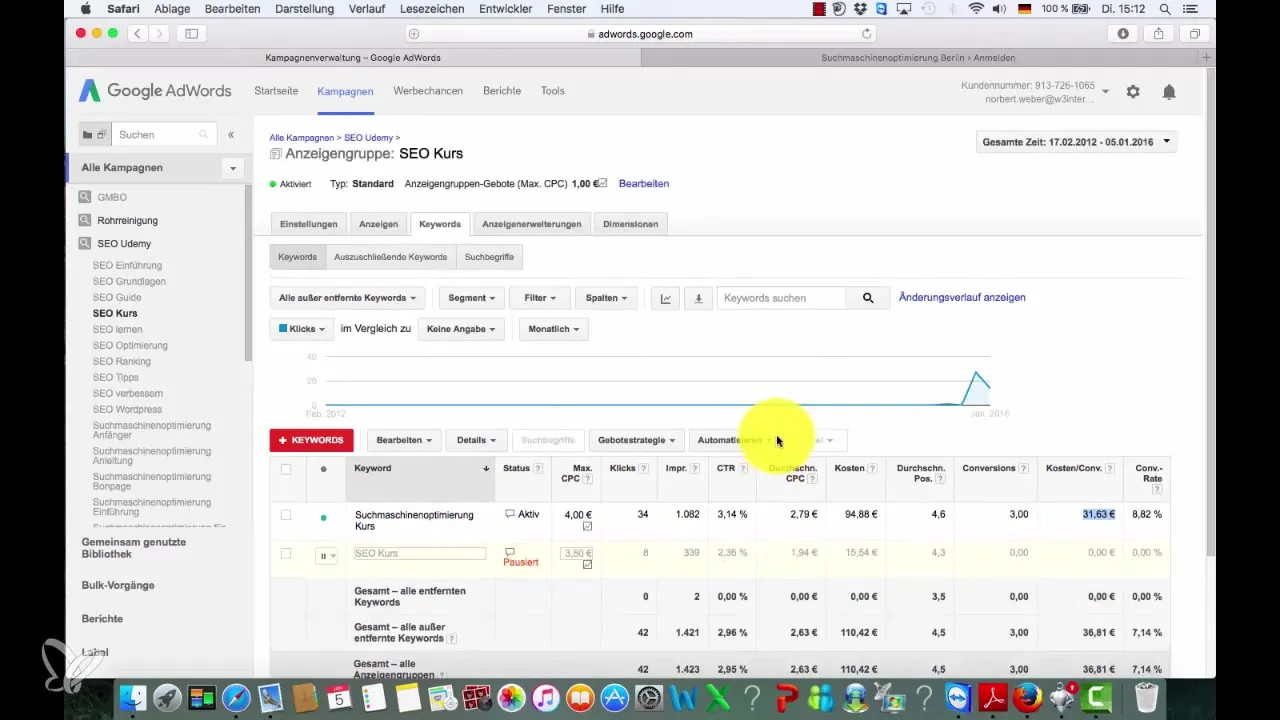
Task: Open Safari sidebar toggle button
Action: tap(191, 33)
